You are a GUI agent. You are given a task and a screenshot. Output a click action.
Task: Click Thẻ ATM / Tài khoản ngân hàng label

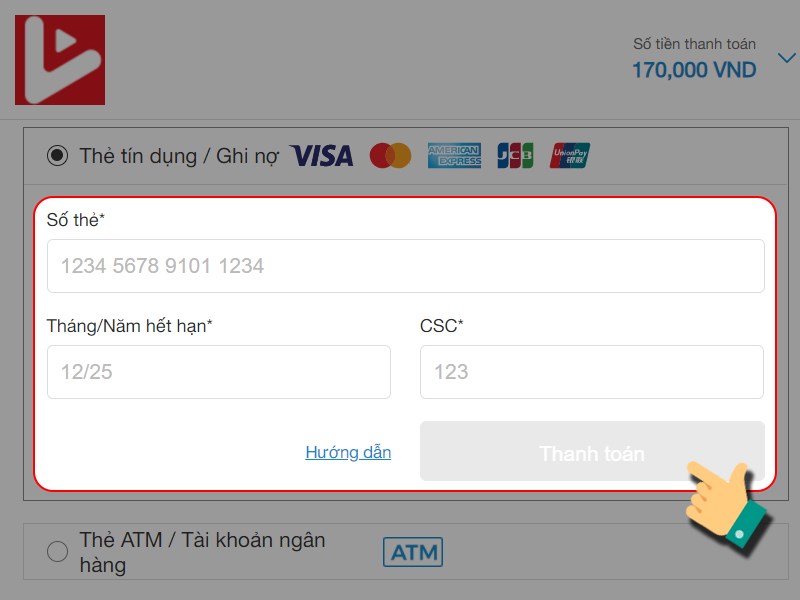pyautogui.click(x=202, y=552)
